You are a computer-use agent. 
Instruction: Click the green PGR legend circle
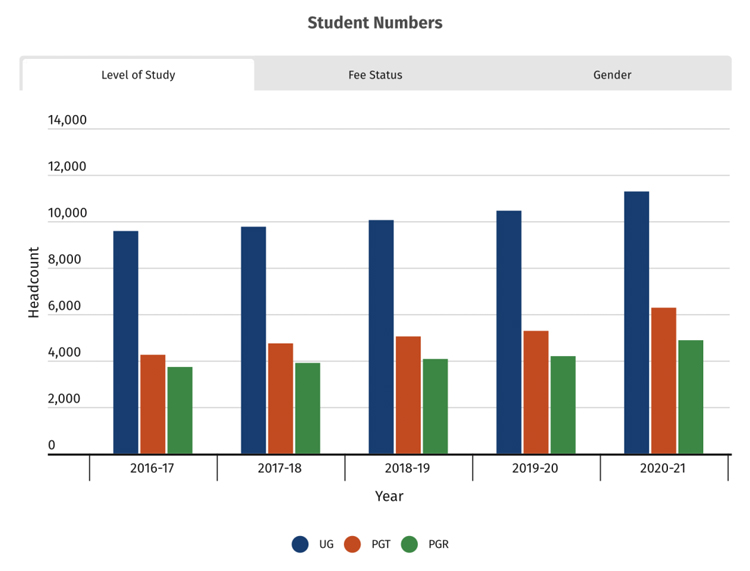[409, 544]
